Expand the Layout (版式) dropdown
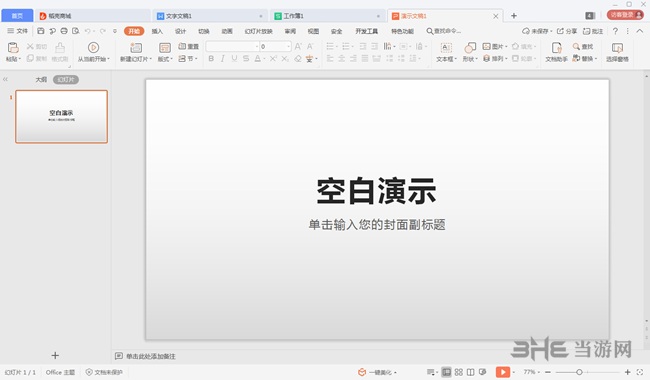Viewport: 650px width, 380px height. (x=165, y=59)
